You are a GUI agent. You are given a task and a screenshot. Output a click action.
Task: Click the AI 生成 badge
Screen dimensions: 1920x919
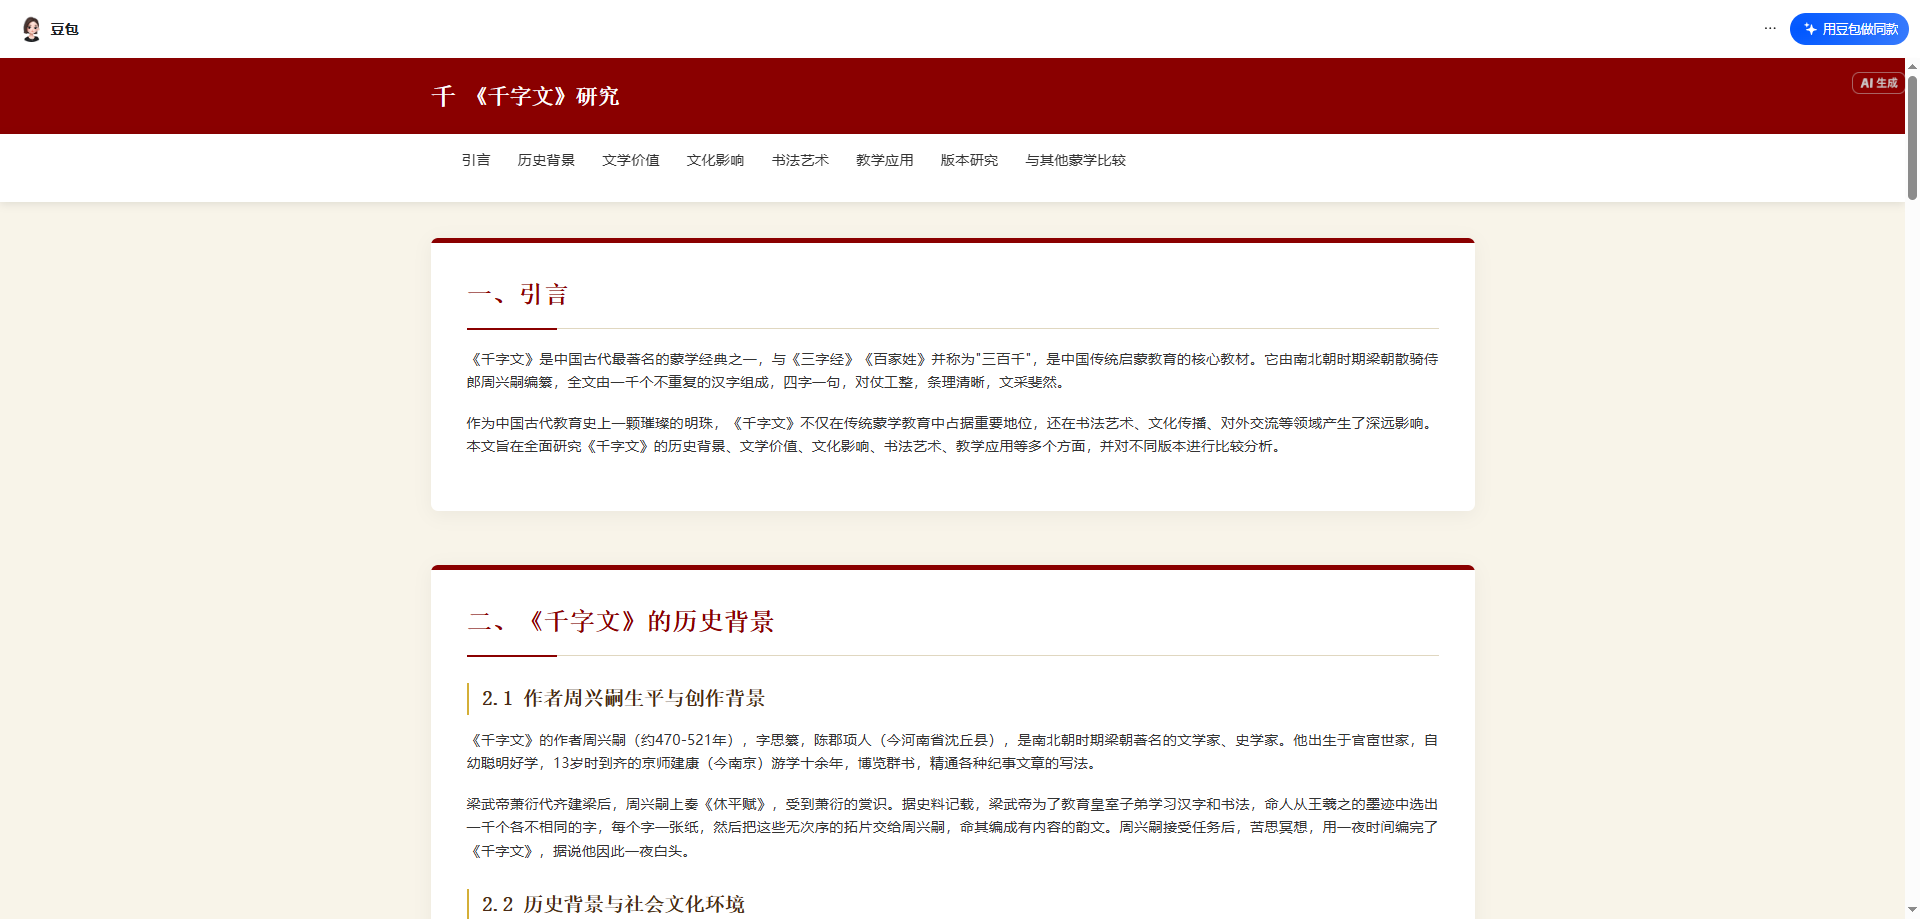click(1877, 83)
